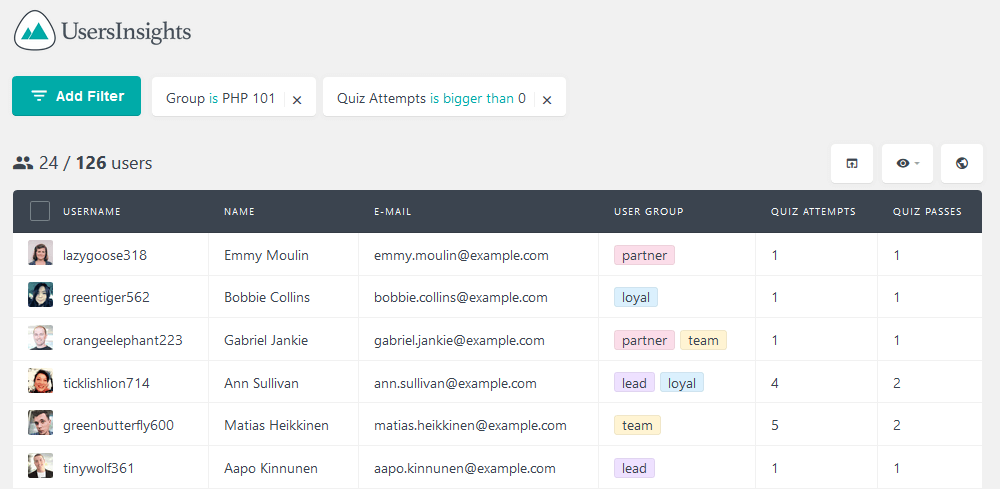Image resolution: width=1000 pixels, height=489 pixels.
Task: Open the eye column visibility dropdown
Action: [x=907, y=163]
